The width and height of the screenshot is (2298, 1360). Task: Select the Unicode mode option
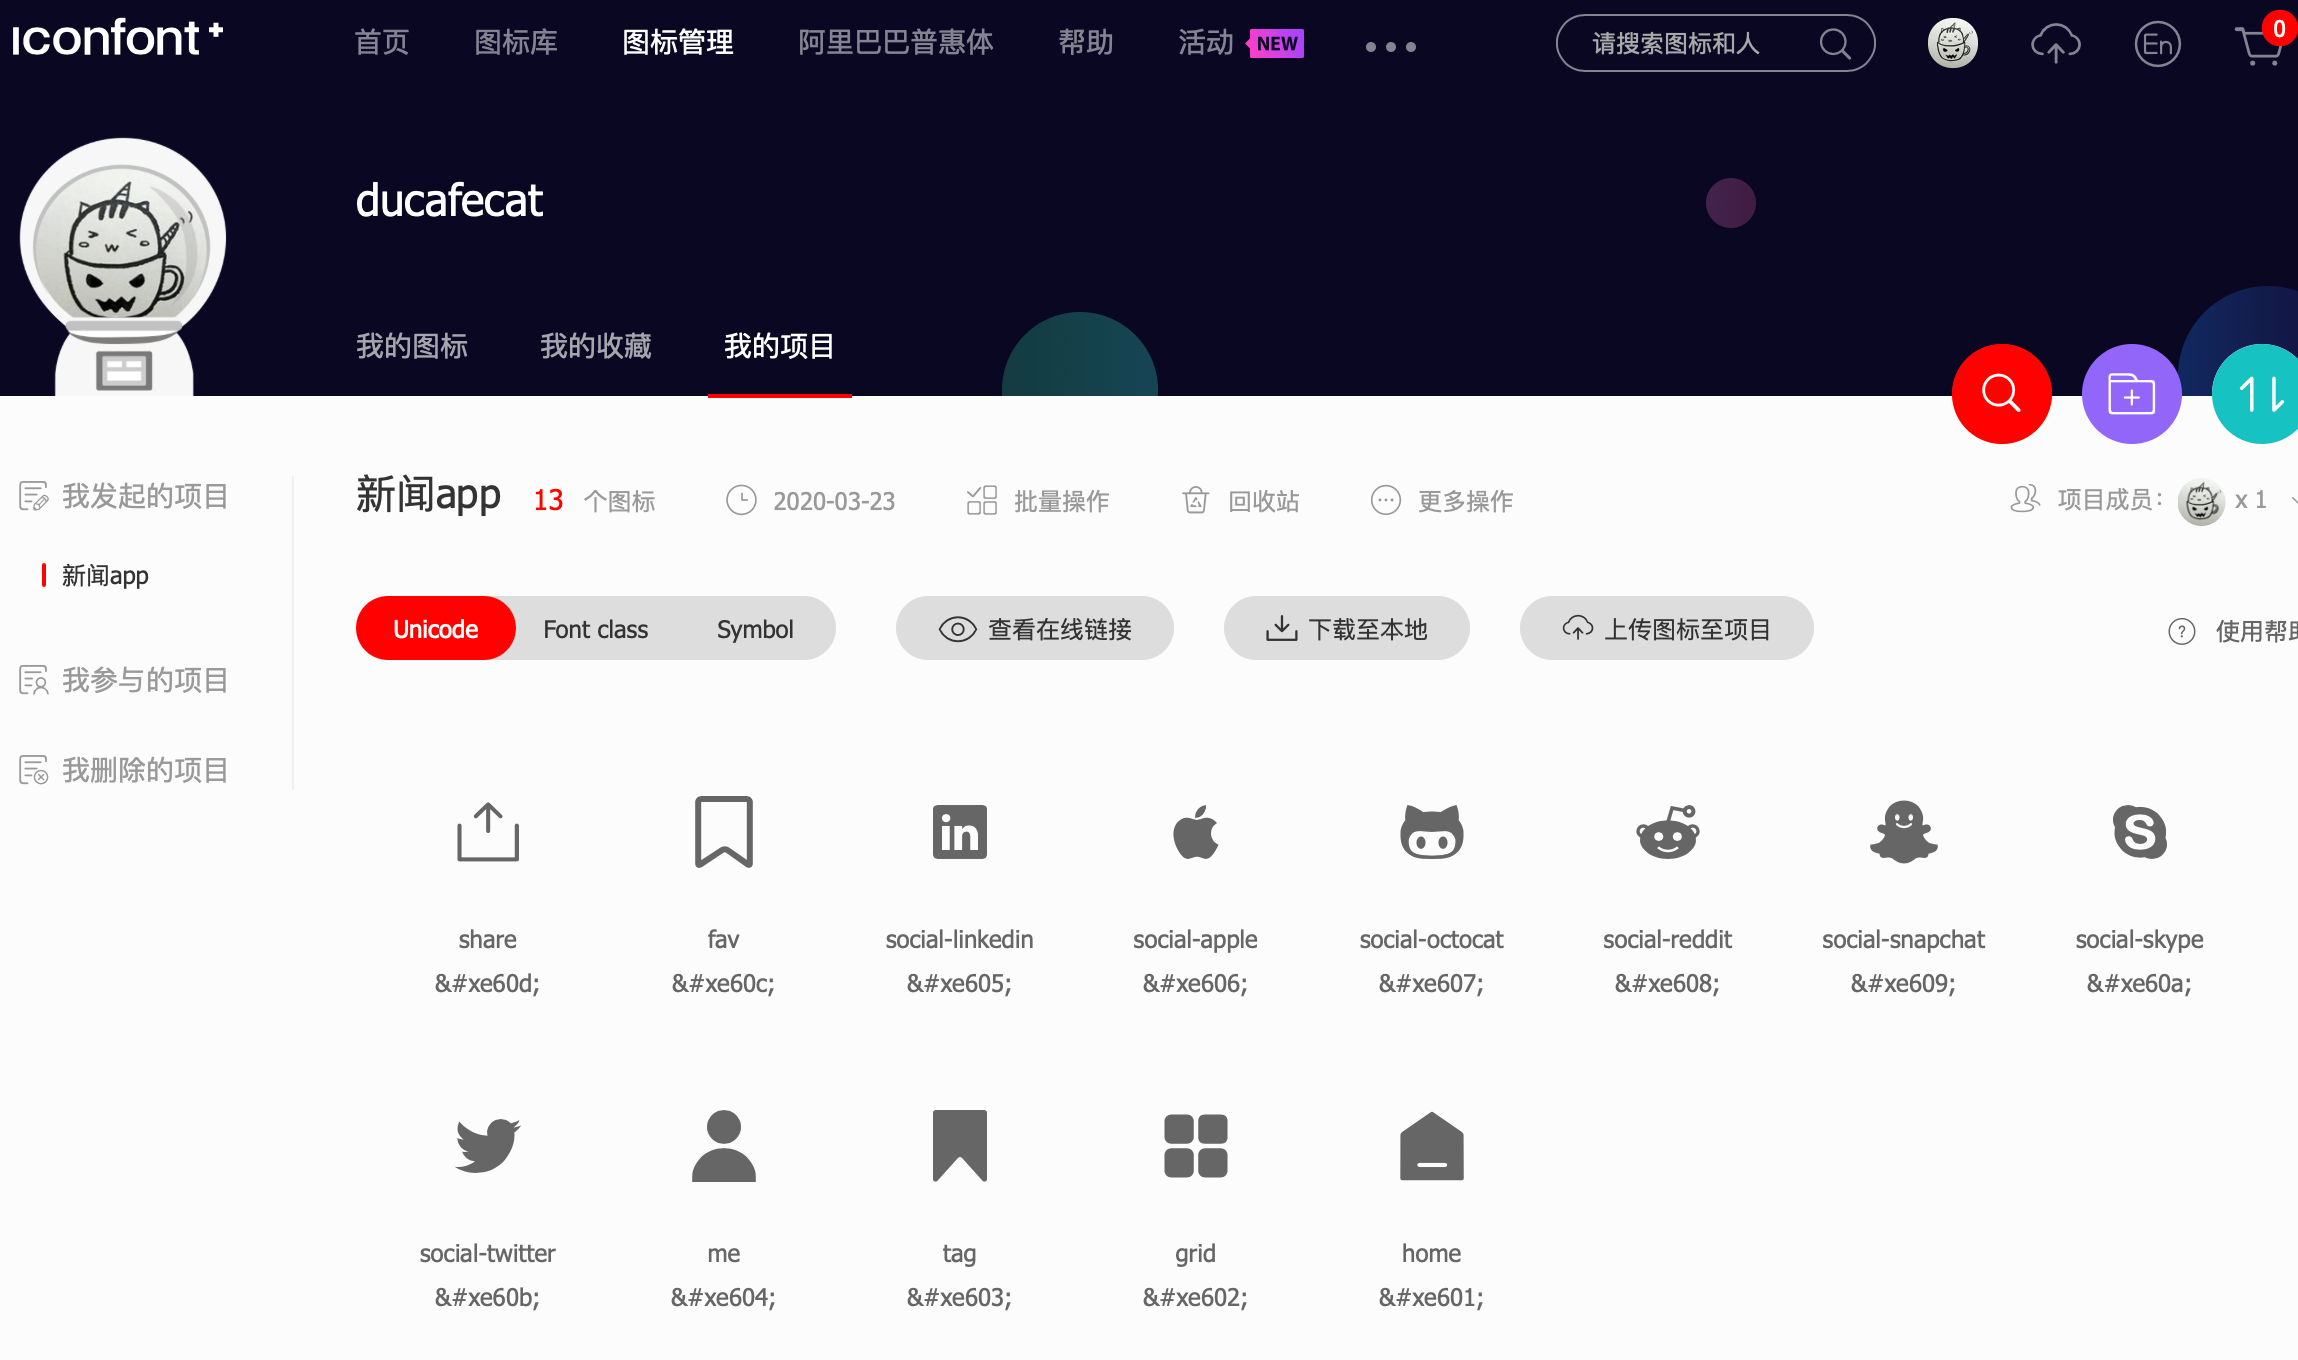point(435,629)
